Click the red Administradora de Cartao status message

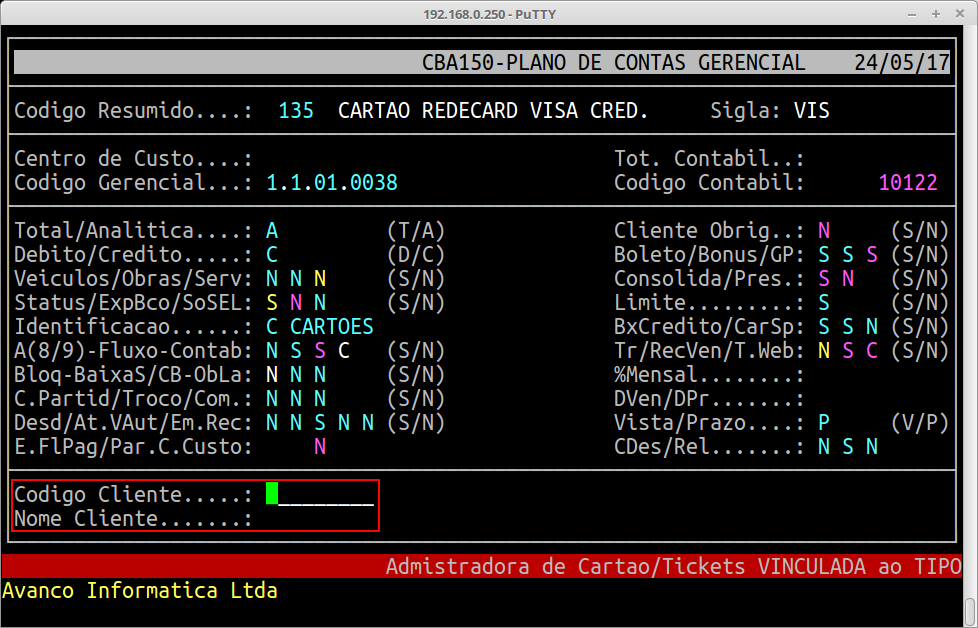[673, 566]
